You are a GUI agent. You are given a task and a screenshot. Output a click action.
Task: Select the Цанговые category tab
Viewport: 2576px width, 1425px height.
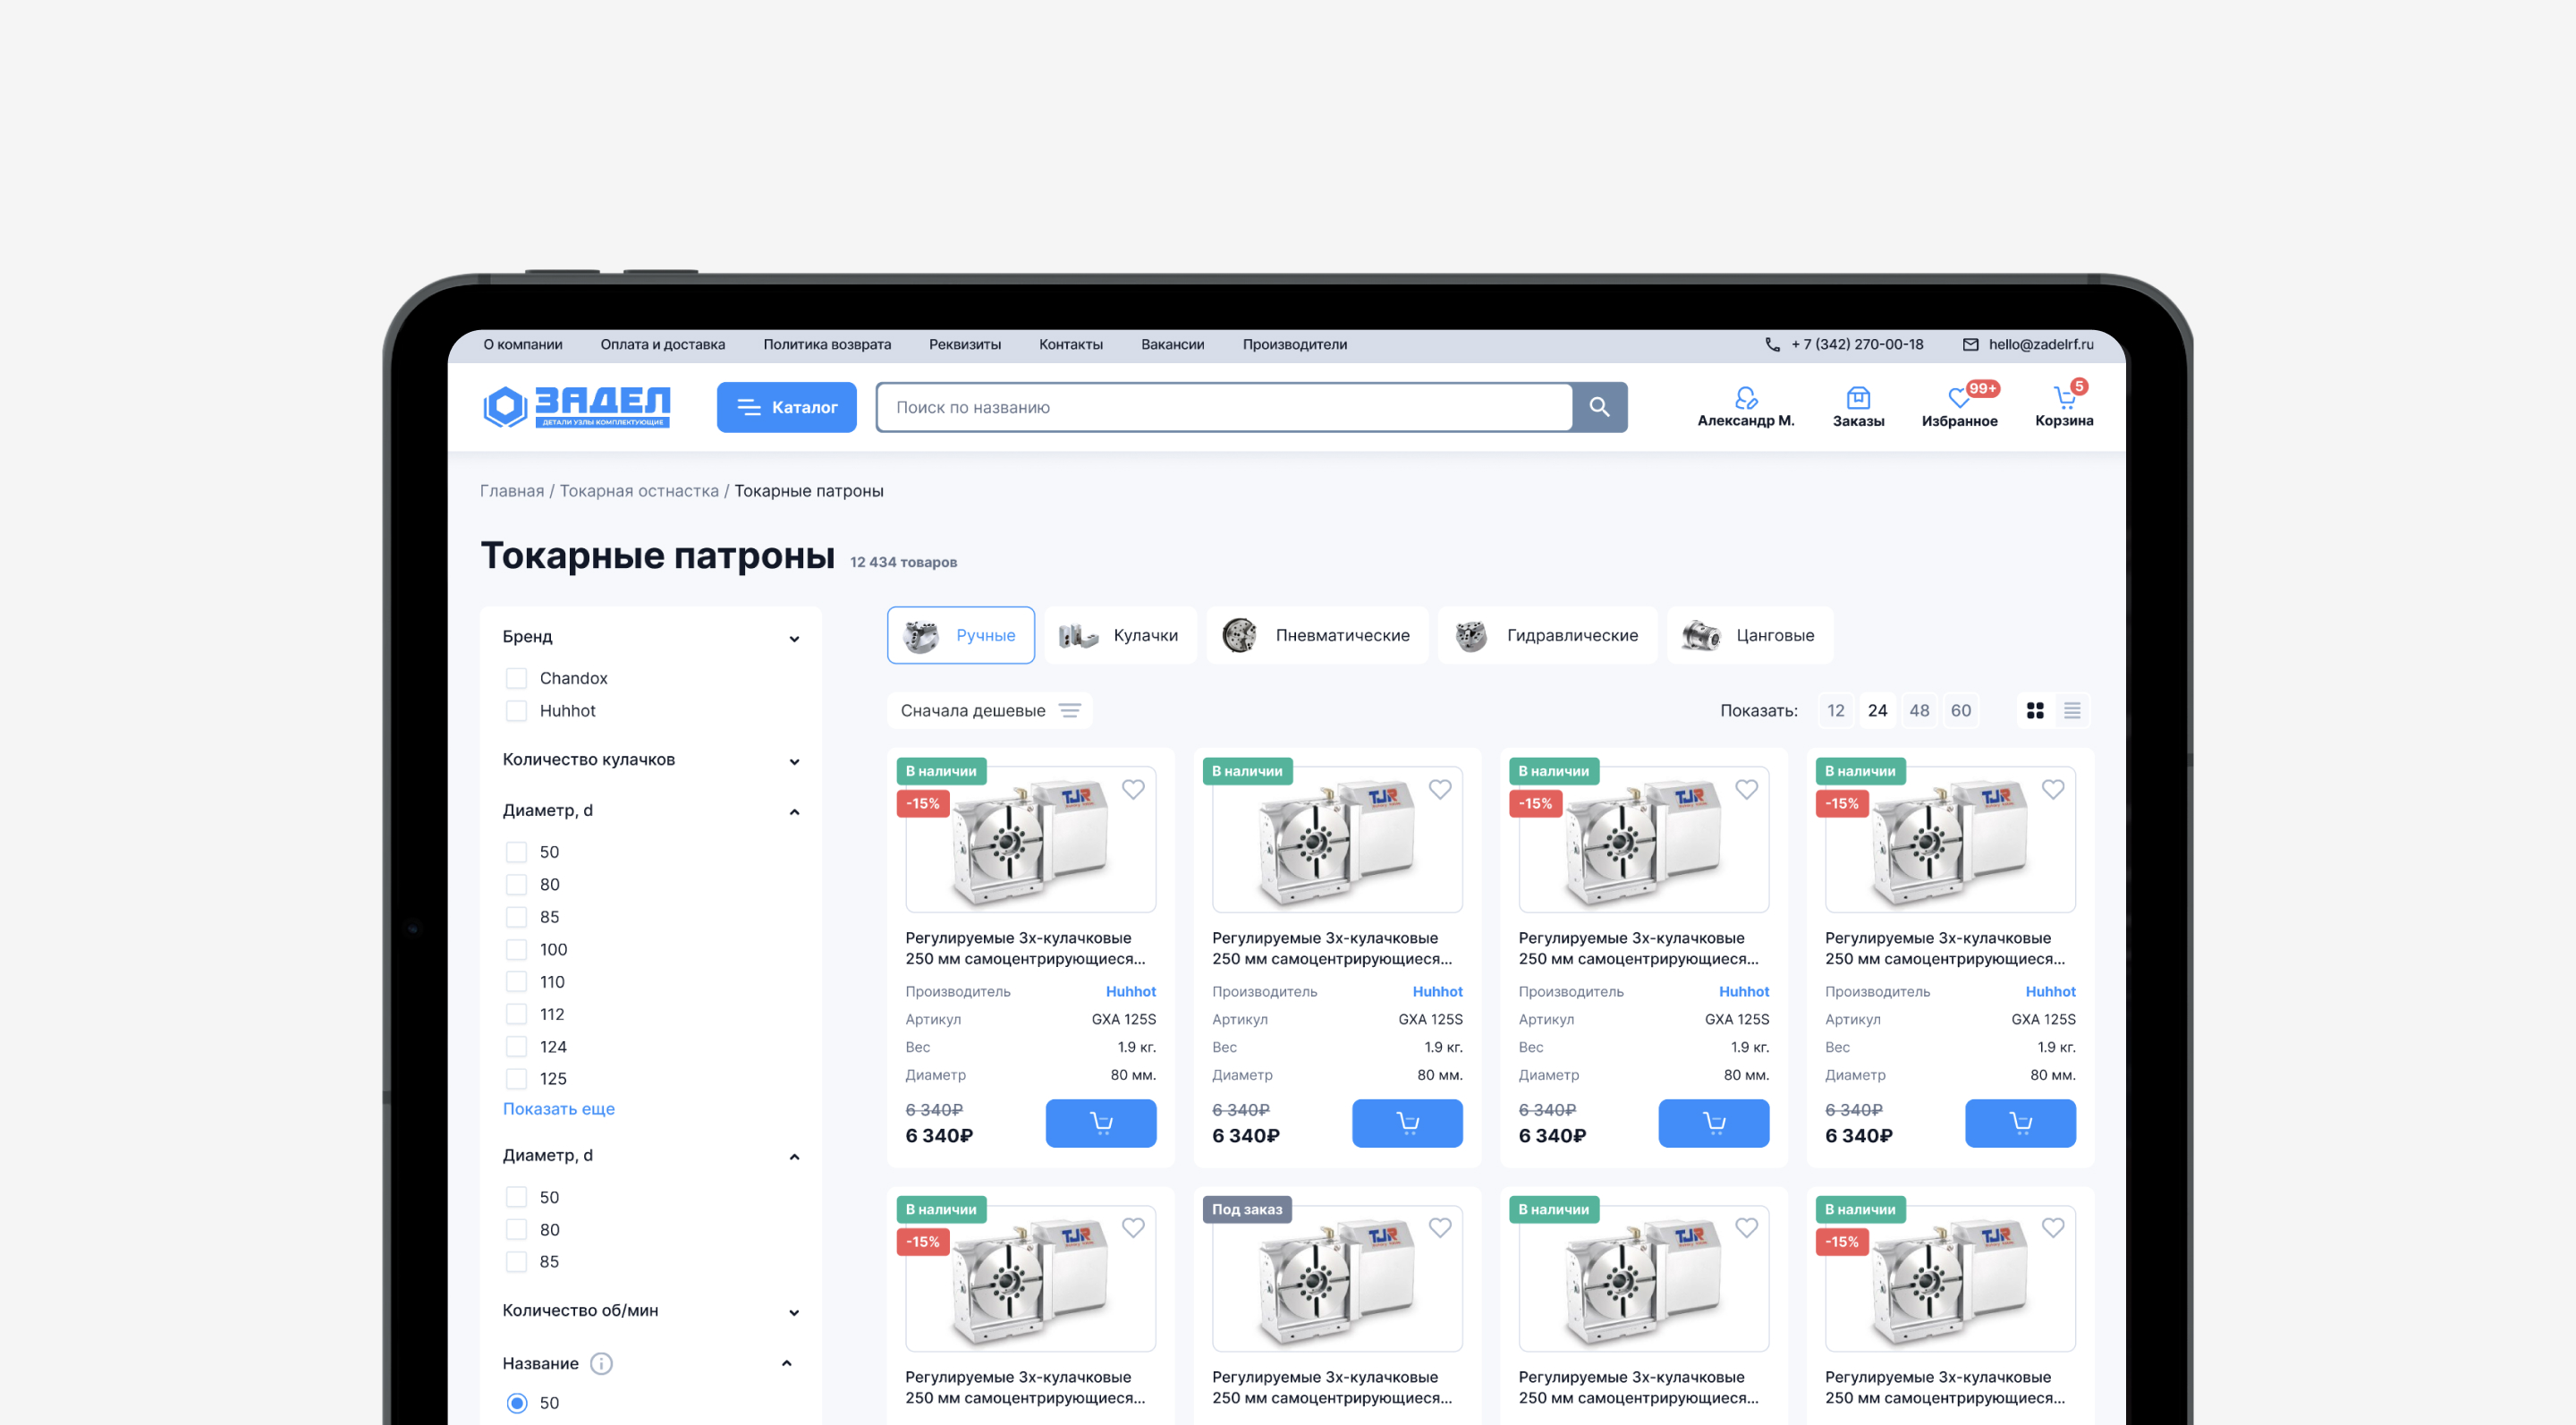[1750, 635]
